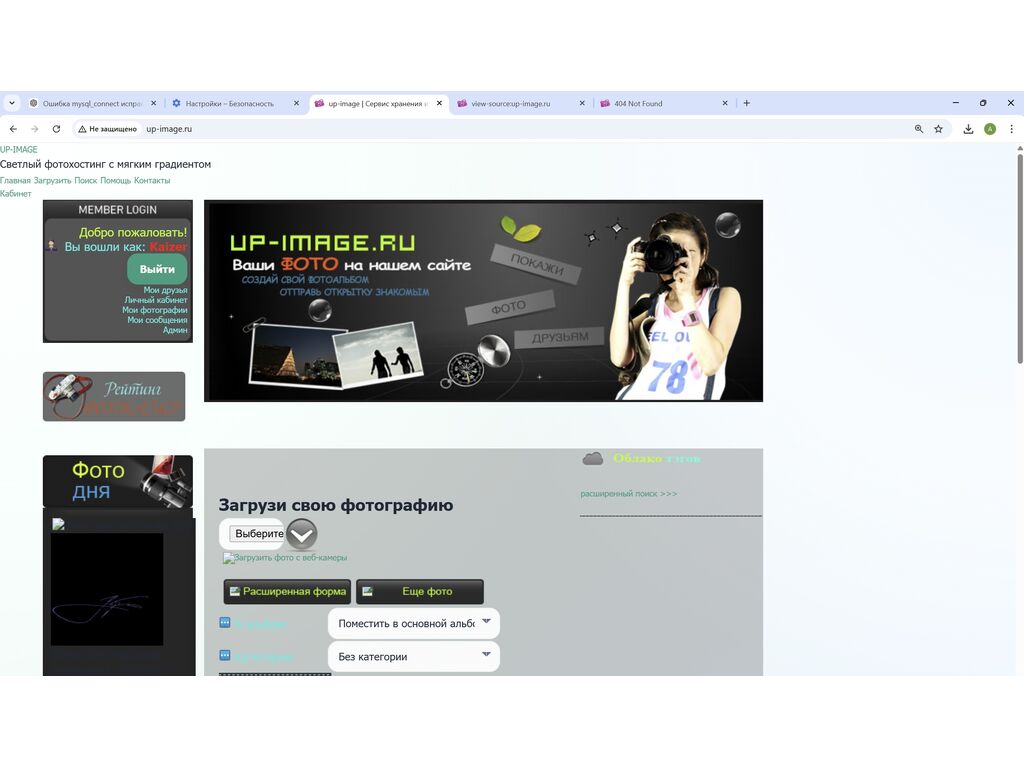This screenshot has width=1024, height=768.
Task: Click the blue icon beside the album selector
Action: (225, 623)
